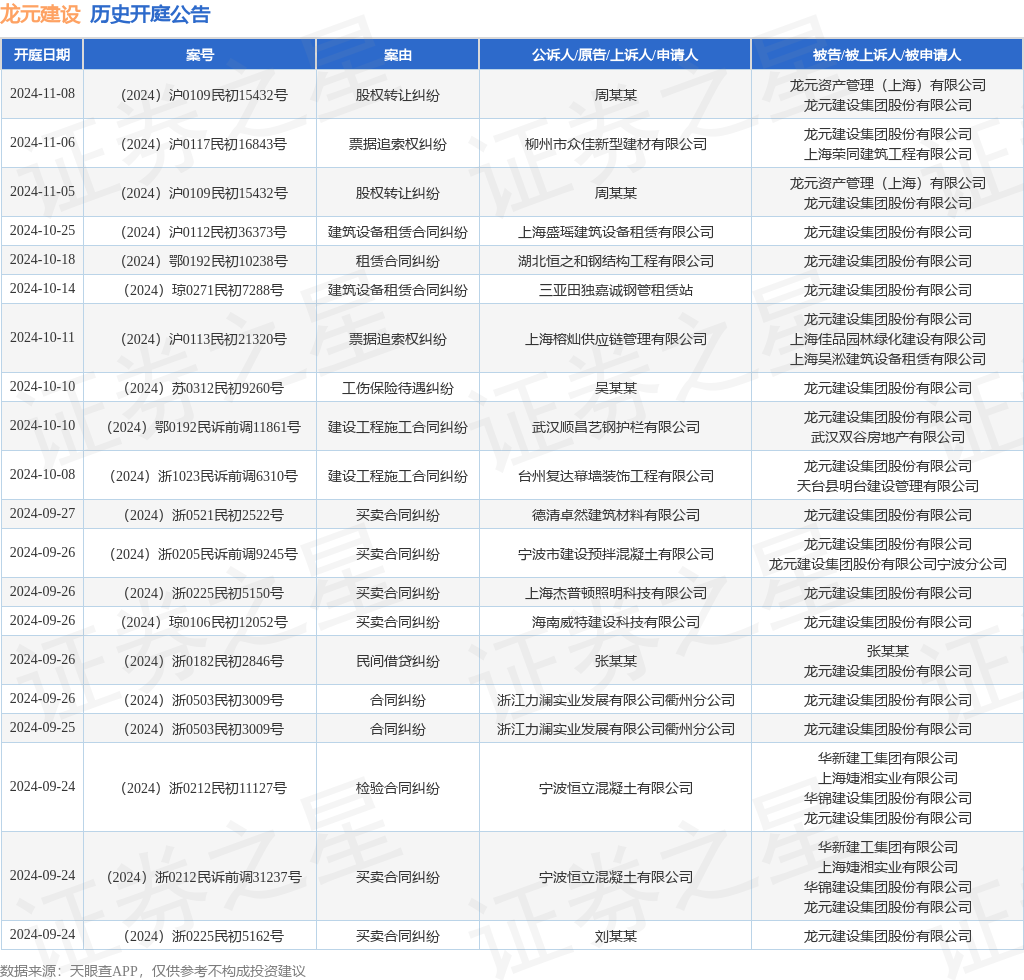Click case number 沪0117民初16843号
Viewport: 1024px width, 980px height.
204,144
